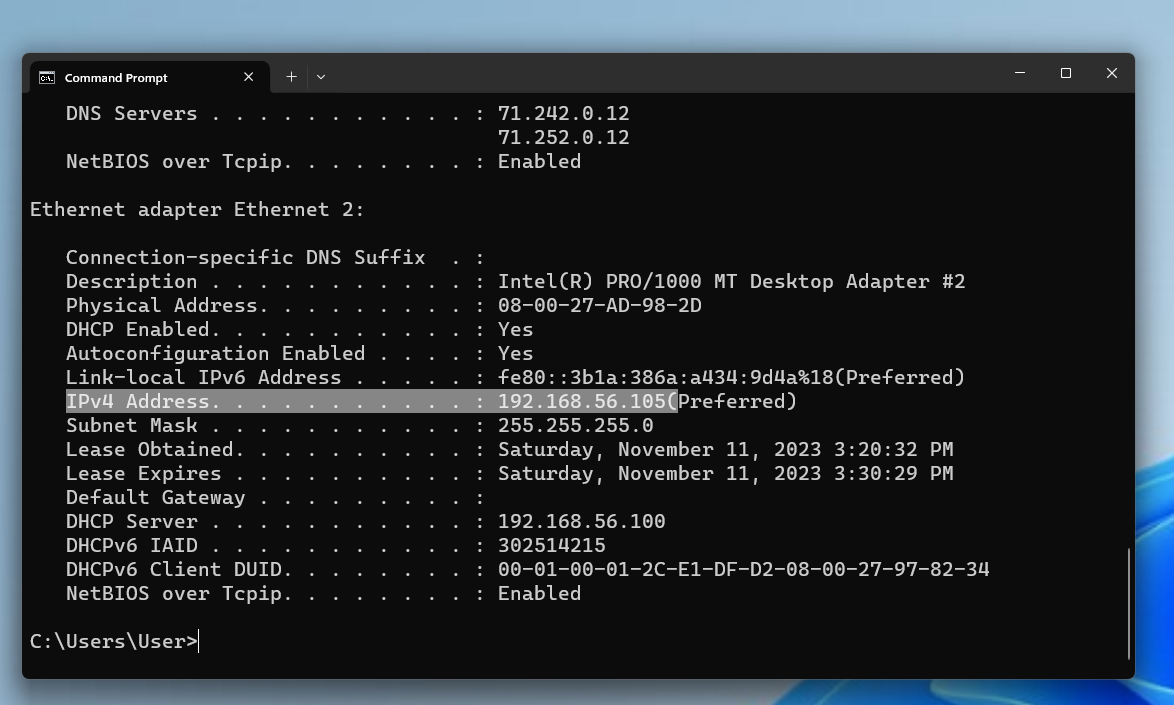Screen dimensions: 1174x705
Task: Select the Command Prompt tab
Action: 150,77
